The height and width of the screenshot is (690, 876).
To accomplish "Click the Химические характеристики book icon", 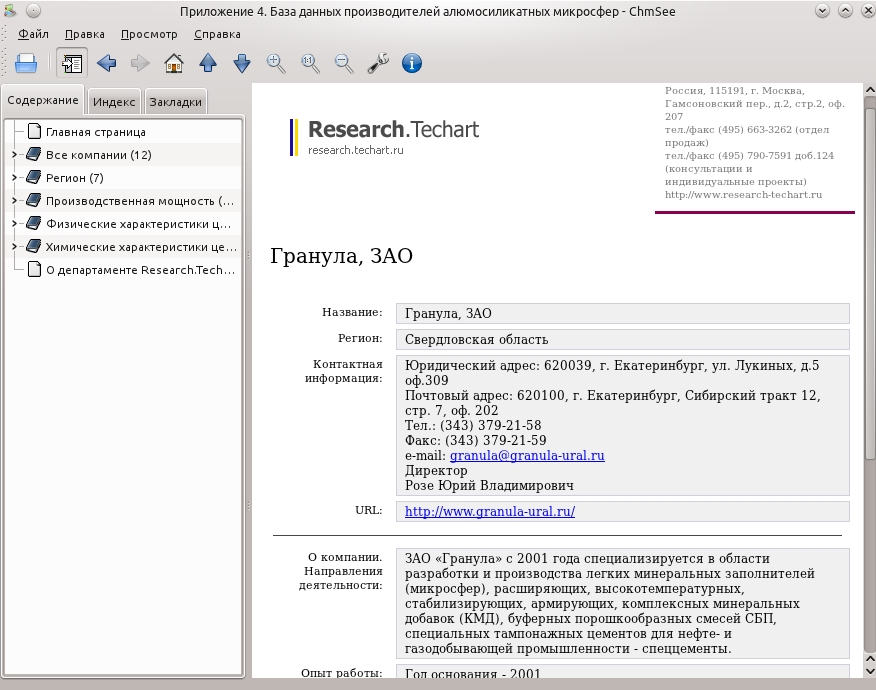I will 34,246.
